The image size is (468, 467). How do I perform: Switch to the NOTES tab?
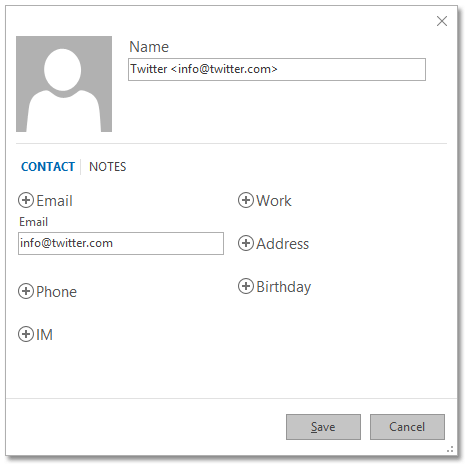pyautogui.click(x=108, y=167)
